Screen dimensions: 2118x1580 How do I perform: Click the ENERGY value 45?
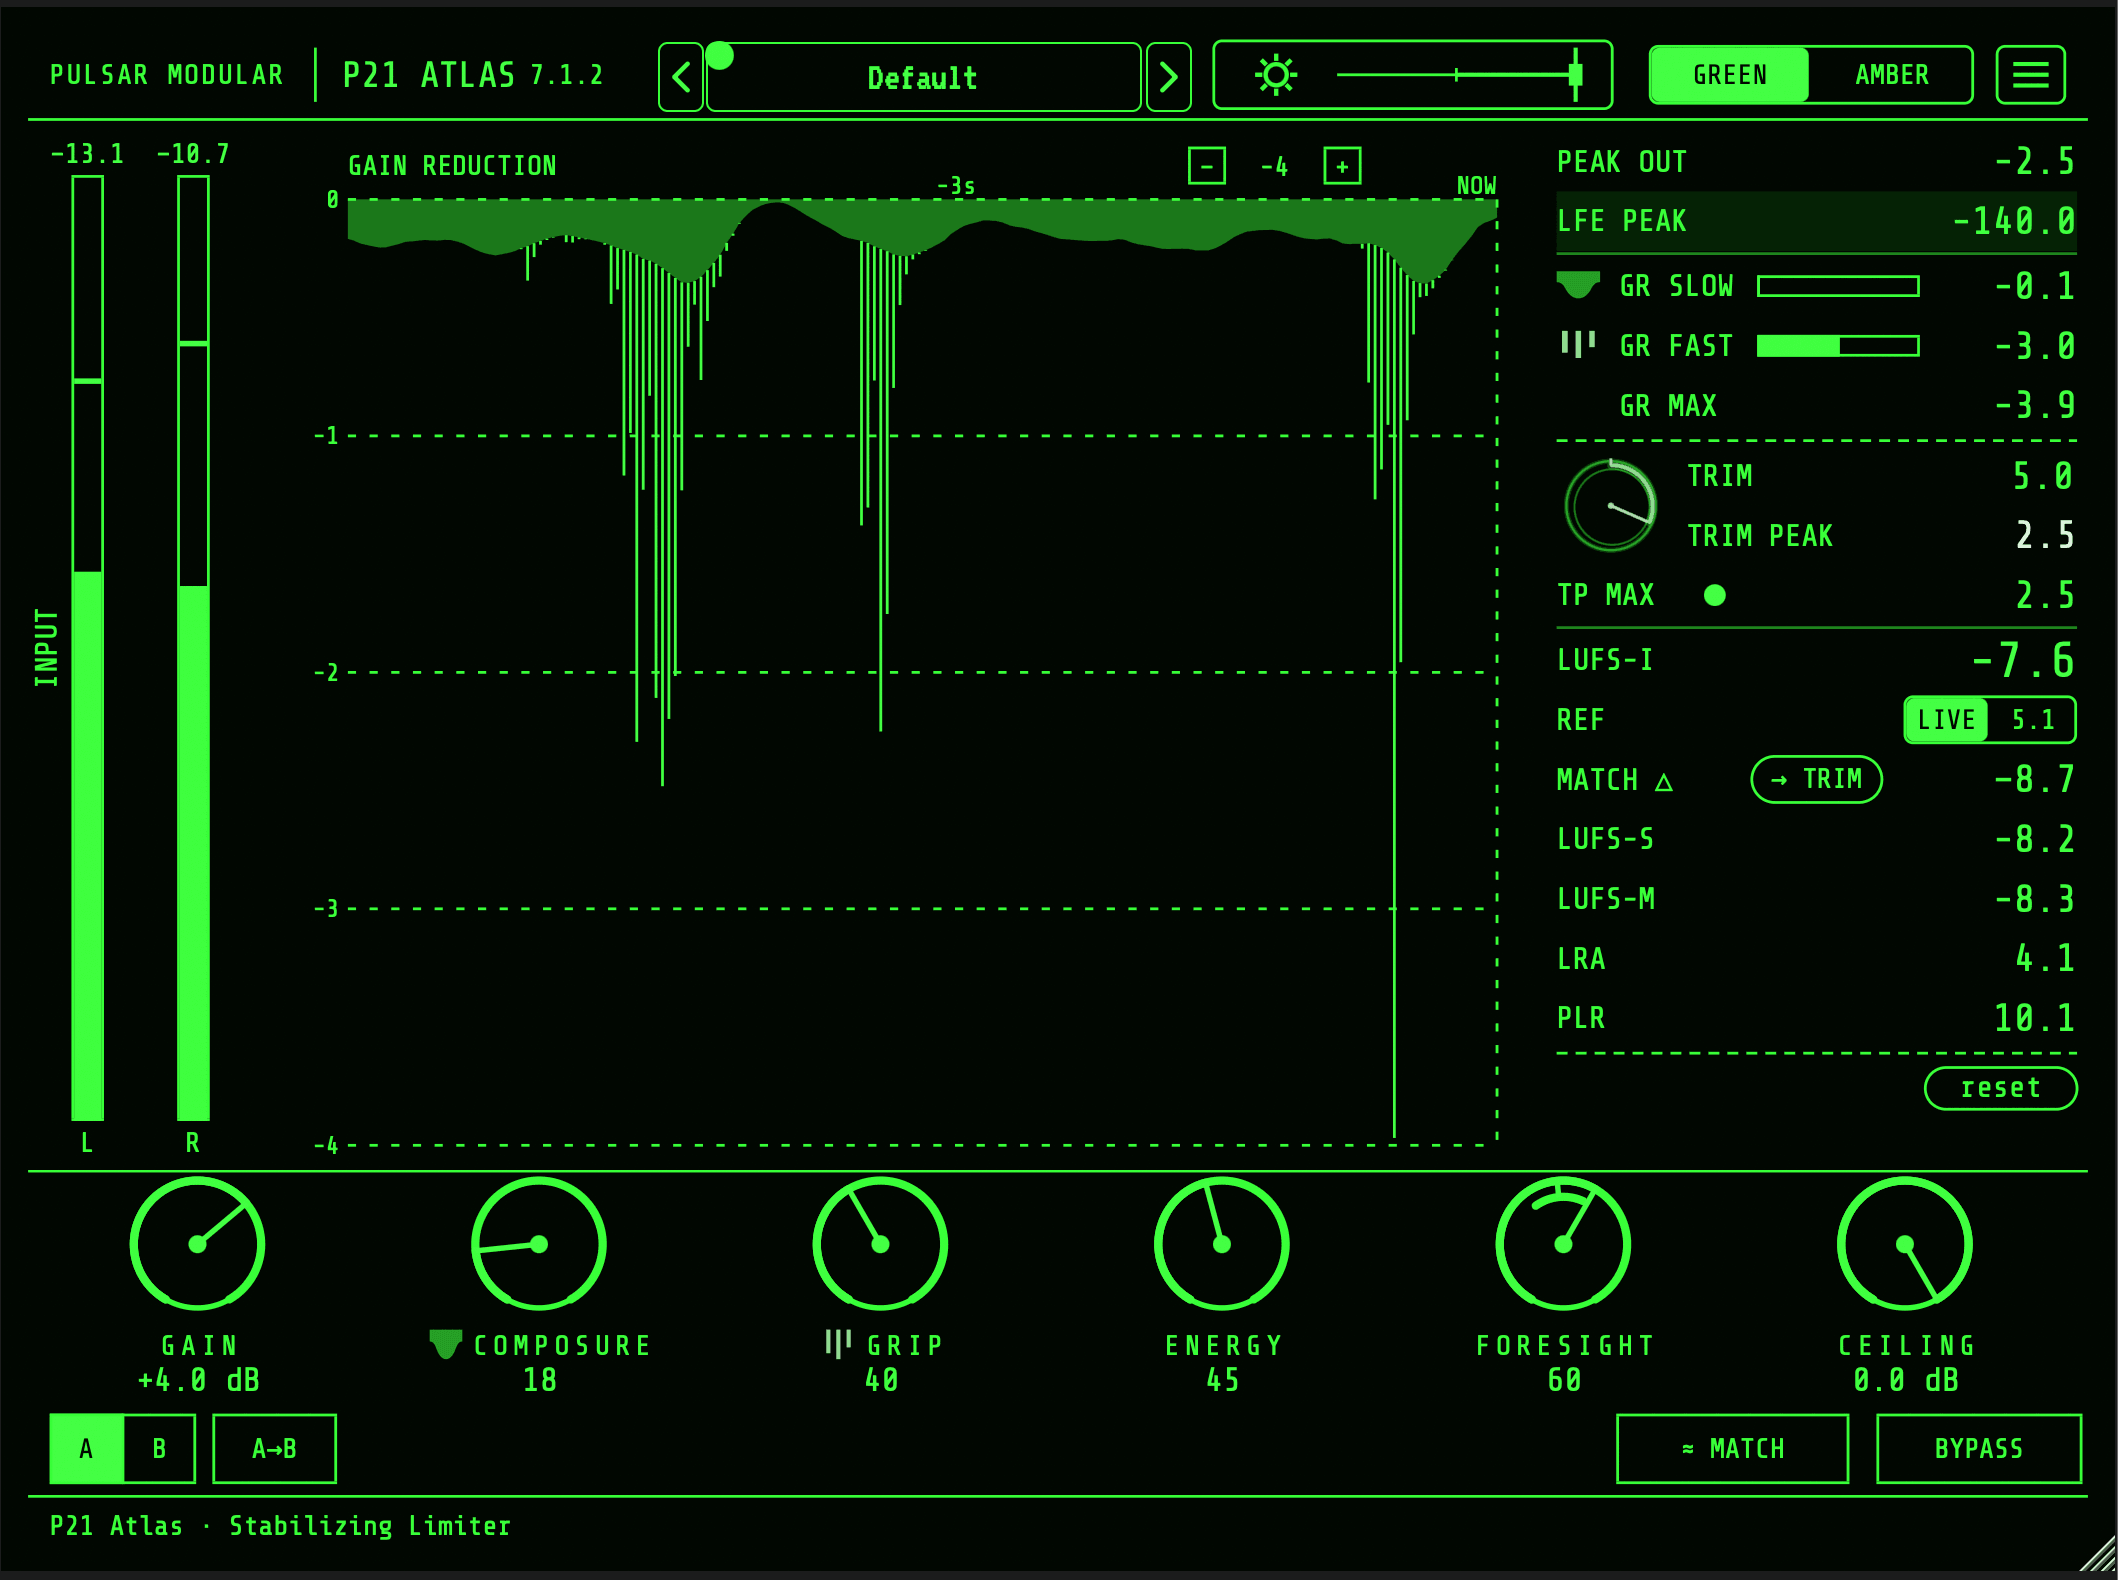pos(1222,1381)
